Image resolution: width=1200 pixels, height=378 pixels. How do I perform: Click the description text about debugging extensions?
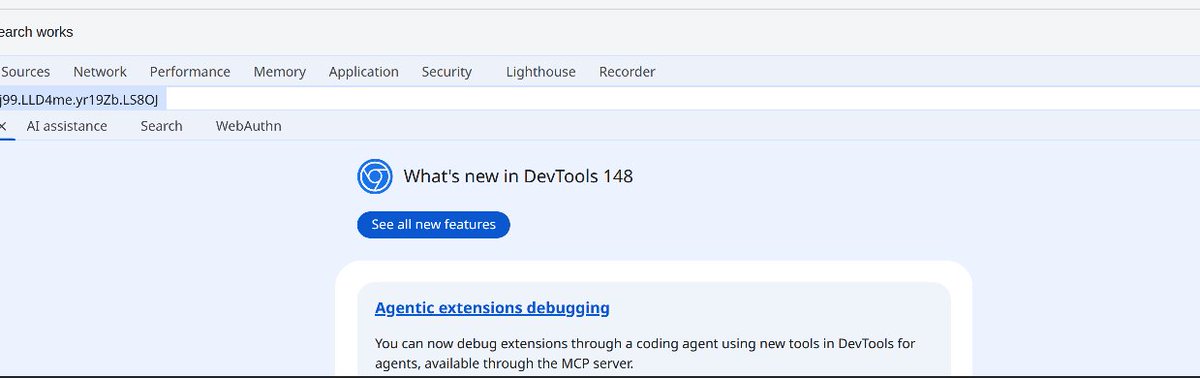[645, 354]
